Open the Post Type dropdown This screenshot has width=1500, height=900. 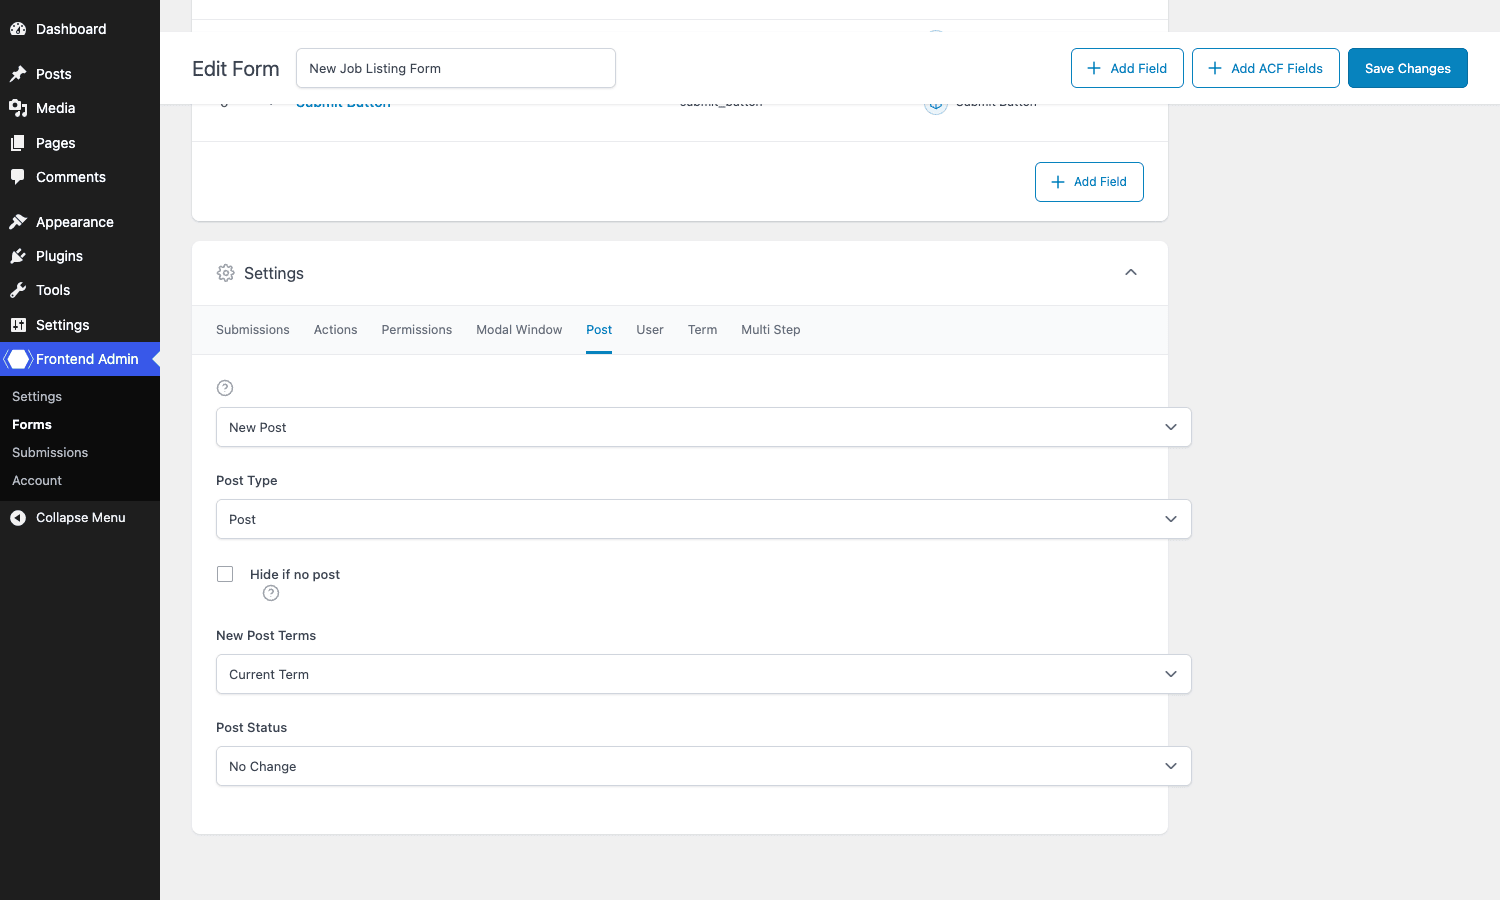click(704, 519)
